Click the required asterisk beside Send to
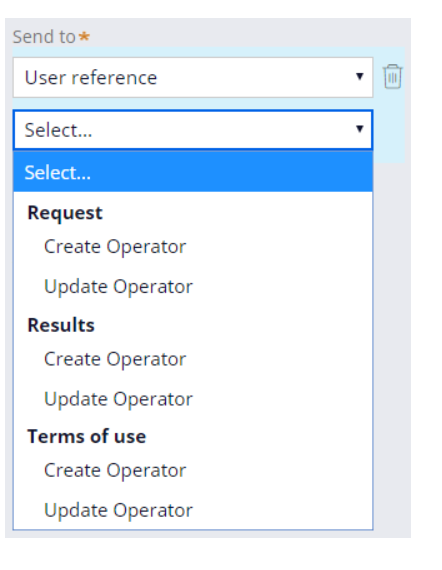Image resolution: width=442 pixels, height=570 pixels. [x=84, y=36]
